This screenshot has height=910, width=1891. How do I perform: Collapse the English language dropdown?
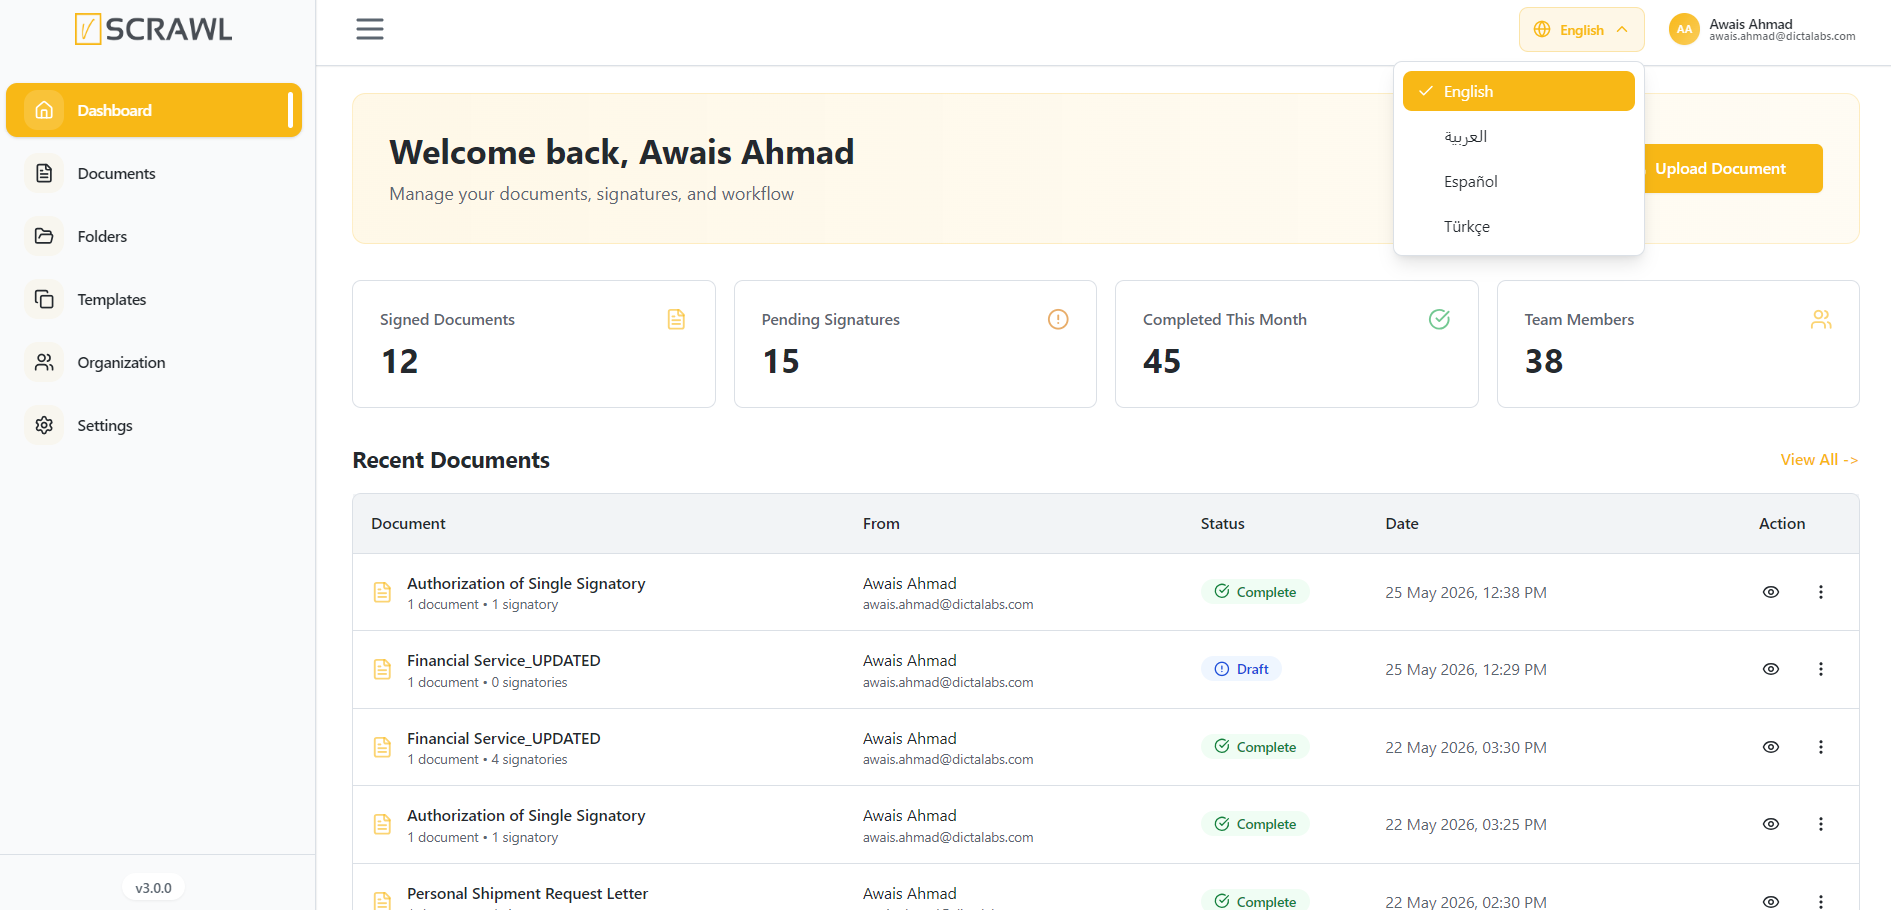coord(1581,29)
